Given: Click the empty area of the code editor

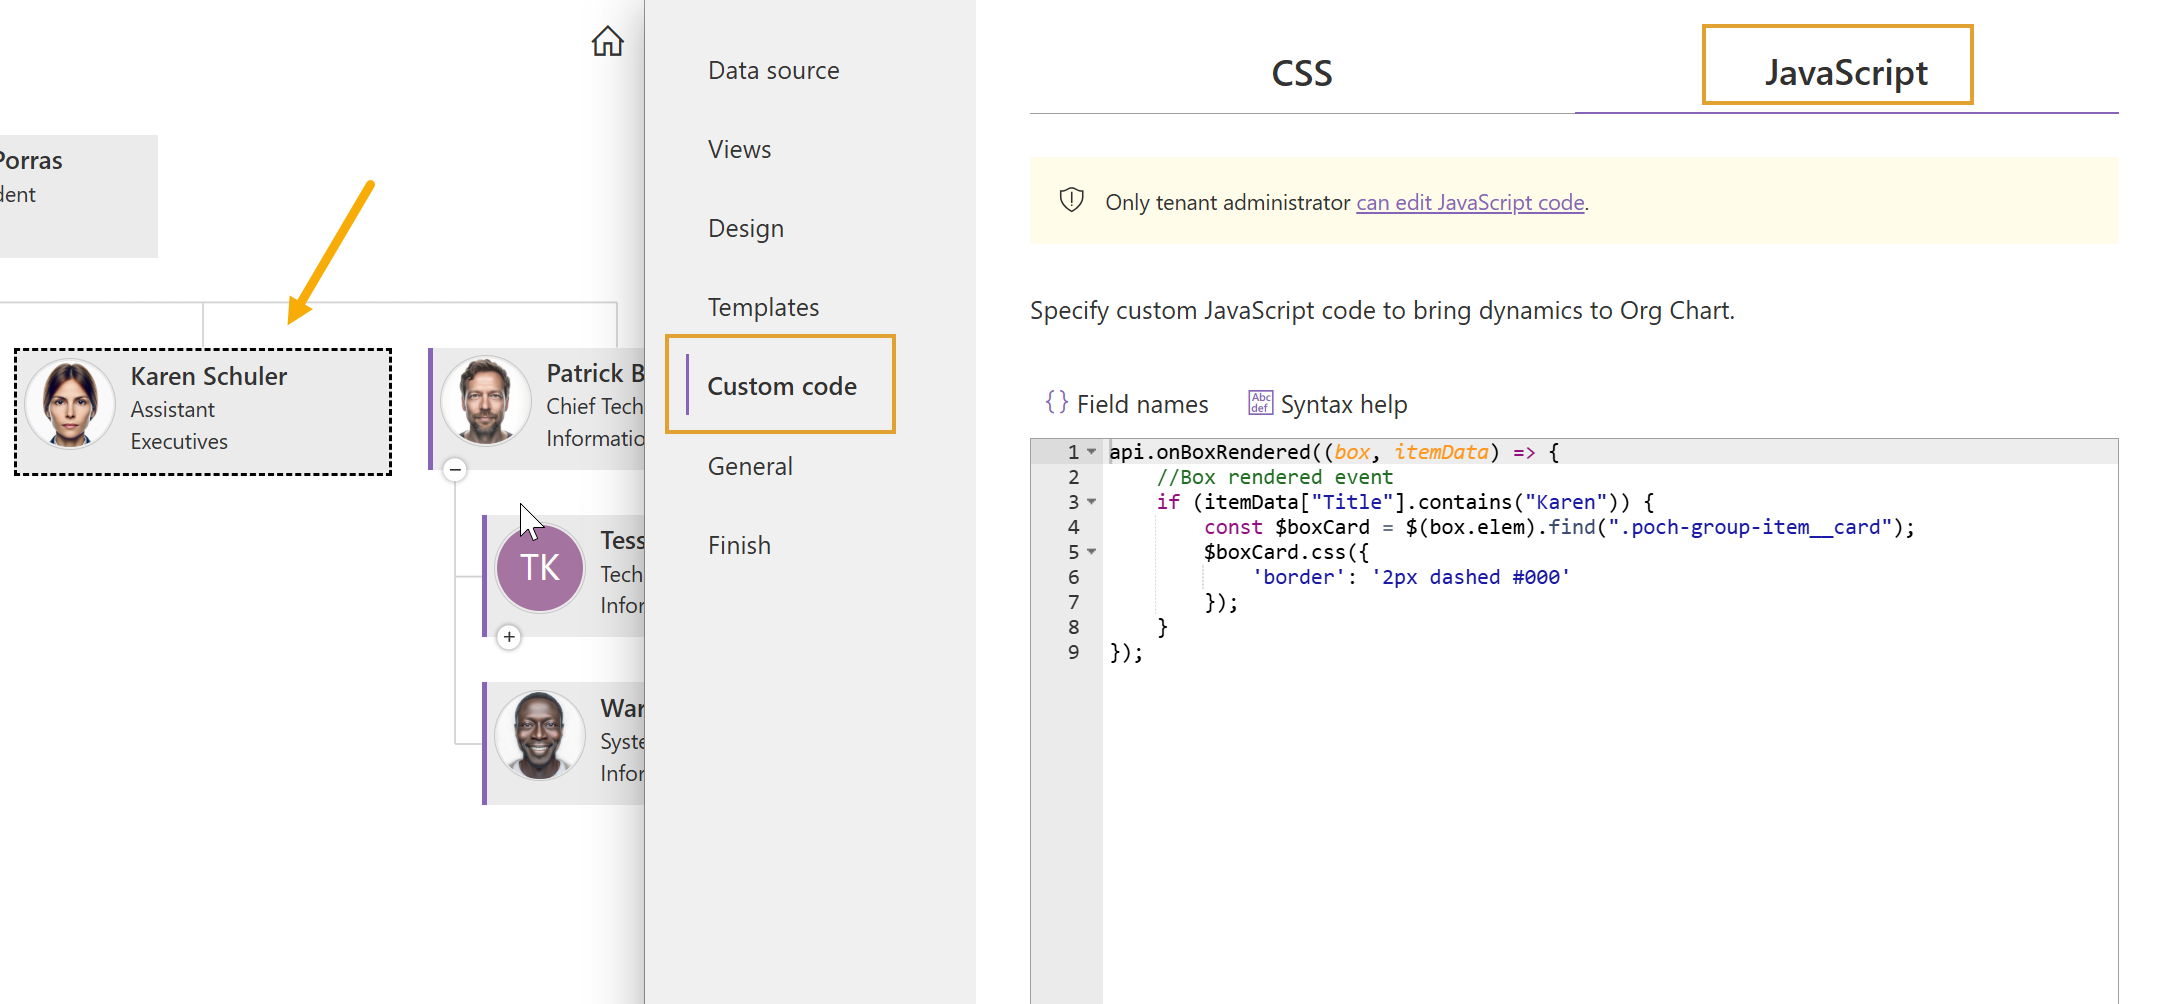Looking at the screenshot, I should [1600, 820].
